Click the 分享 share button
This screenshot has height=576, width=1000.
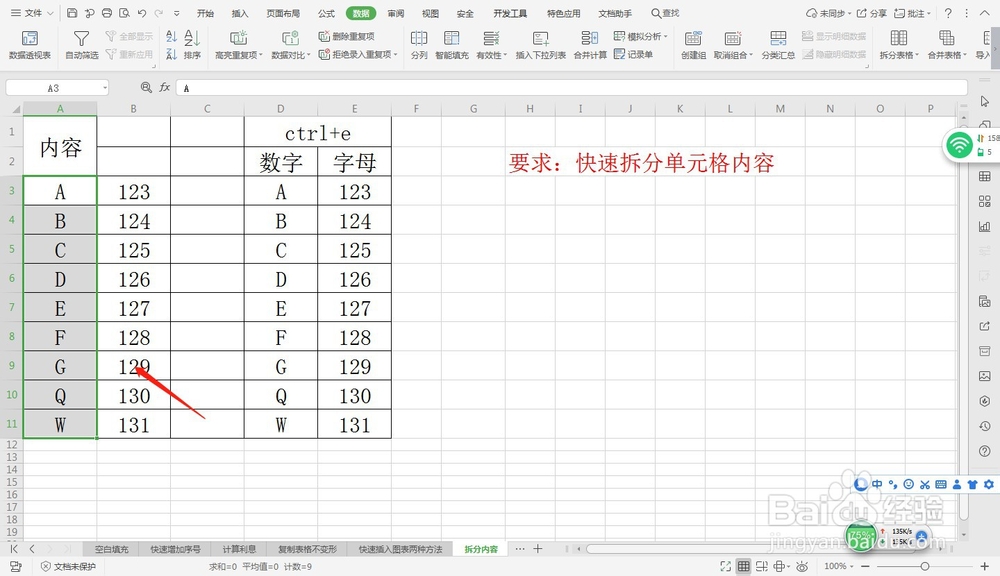click(x=871, y=13)
